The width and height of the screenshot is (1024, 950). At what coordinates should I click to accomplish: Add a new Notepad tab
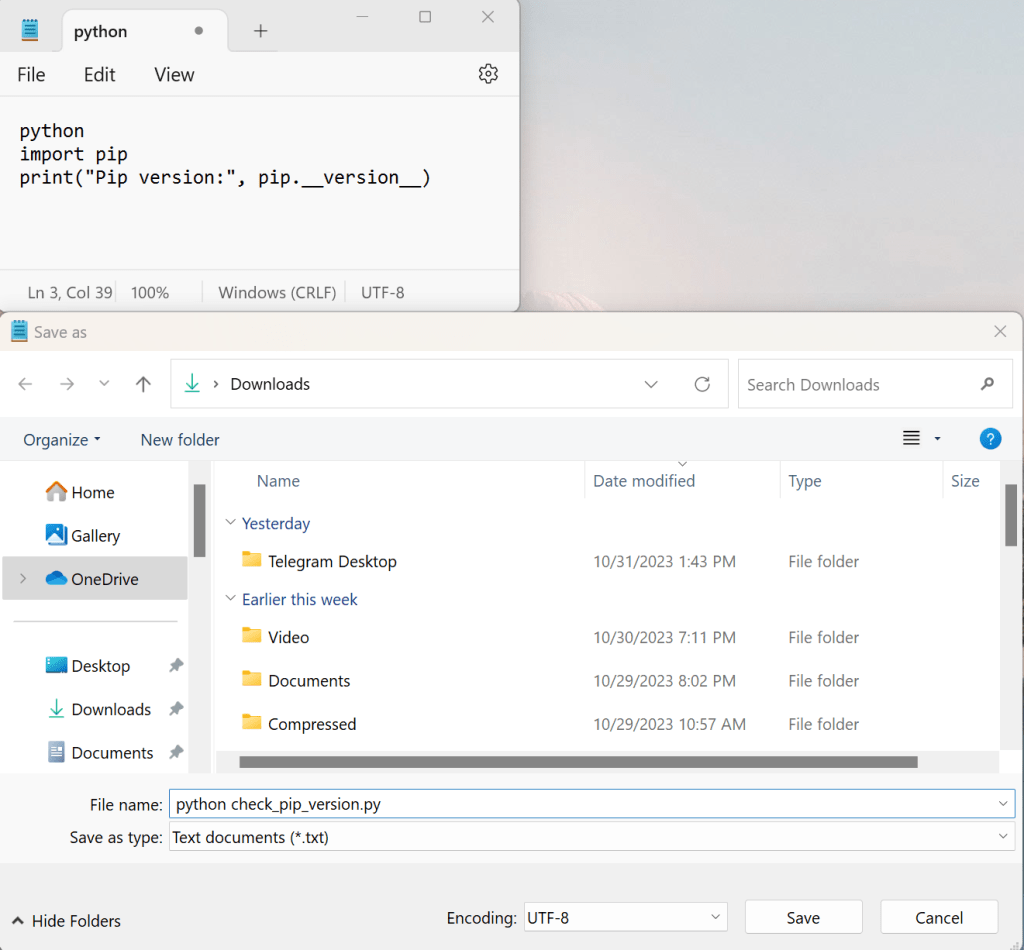click(260, 31)
